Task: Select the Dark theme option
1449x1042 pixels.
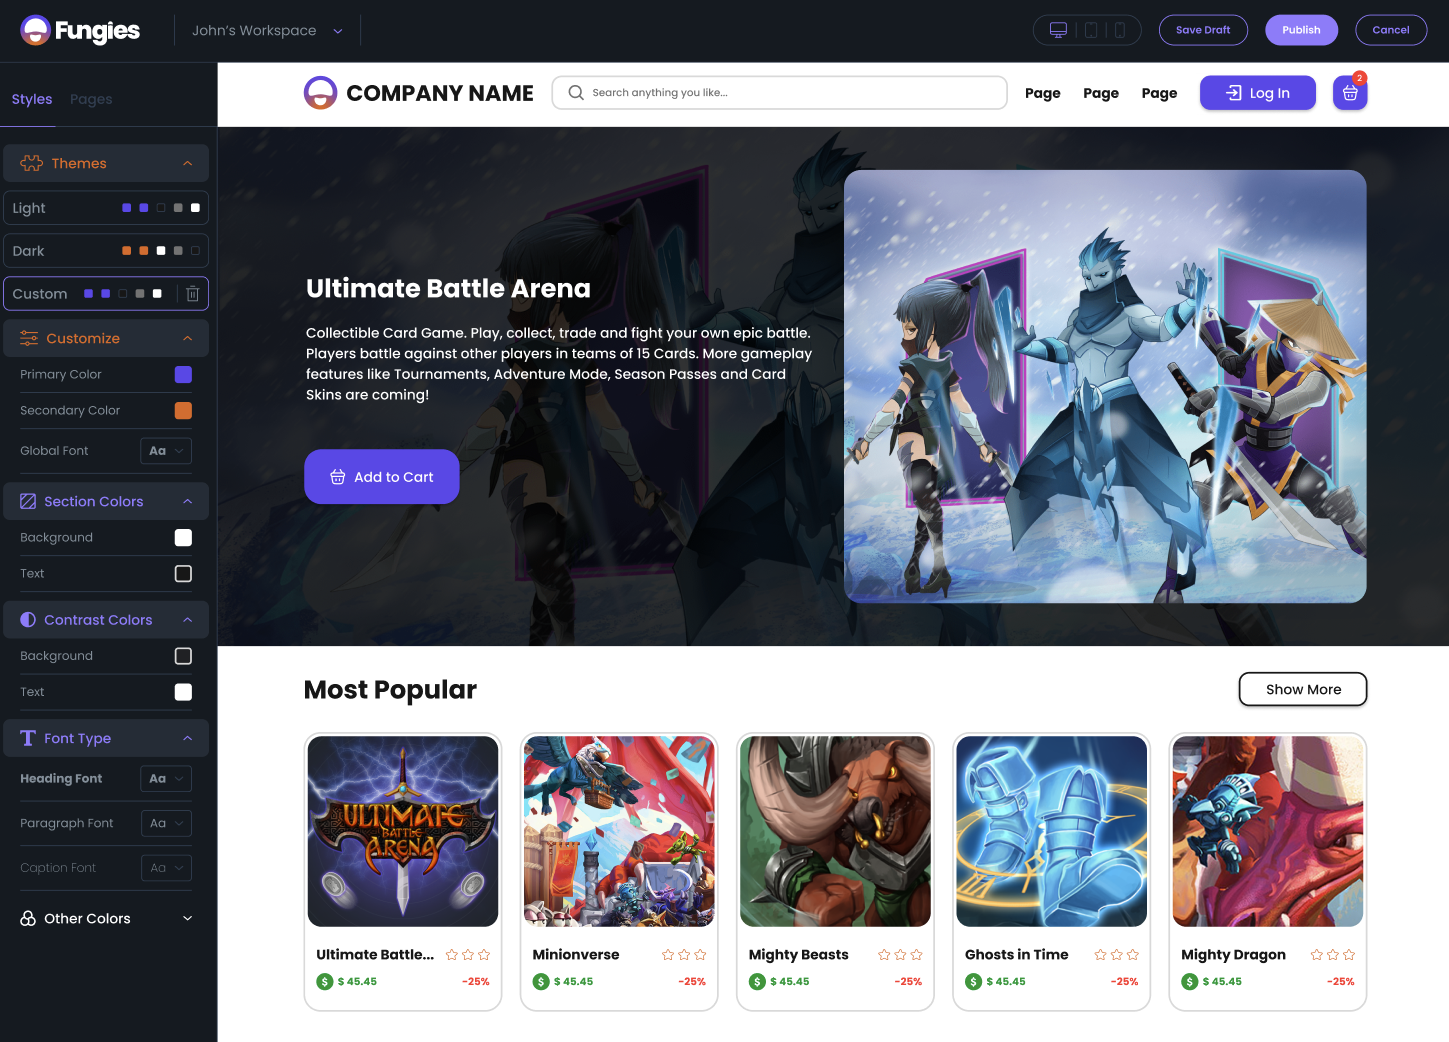Action: pos(106,251)
